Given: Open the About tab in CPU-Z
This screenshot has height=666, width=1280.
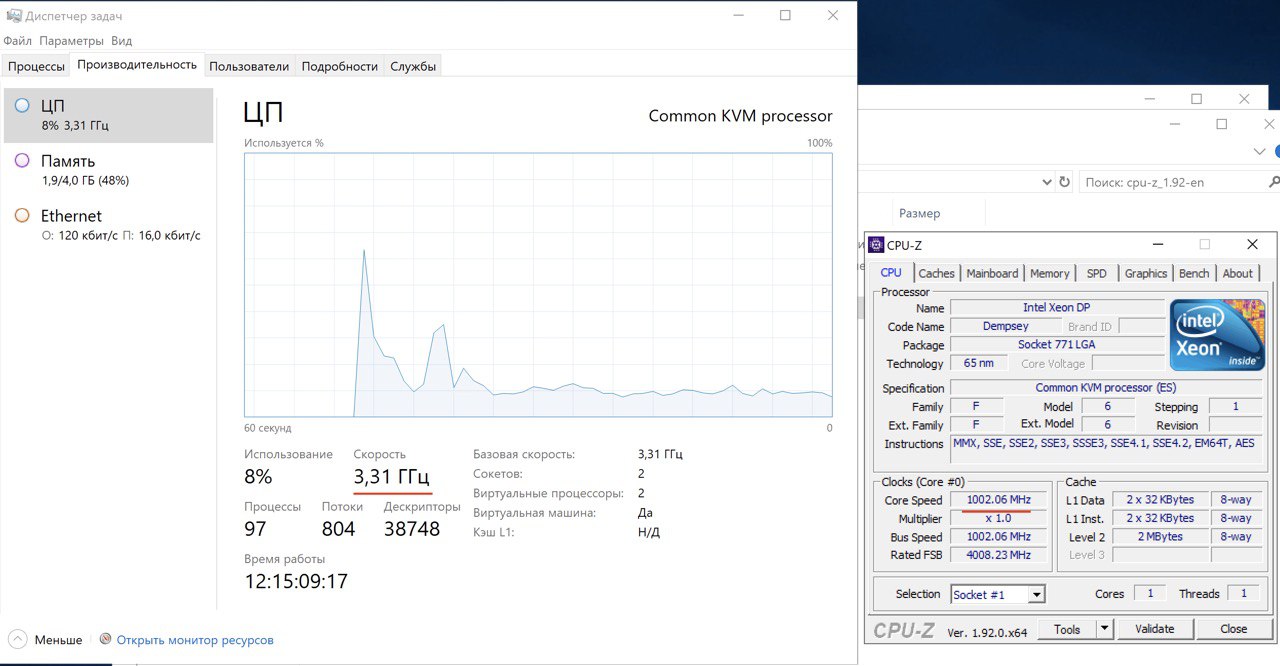Looking at the screenshot, I should point(1237,273).
